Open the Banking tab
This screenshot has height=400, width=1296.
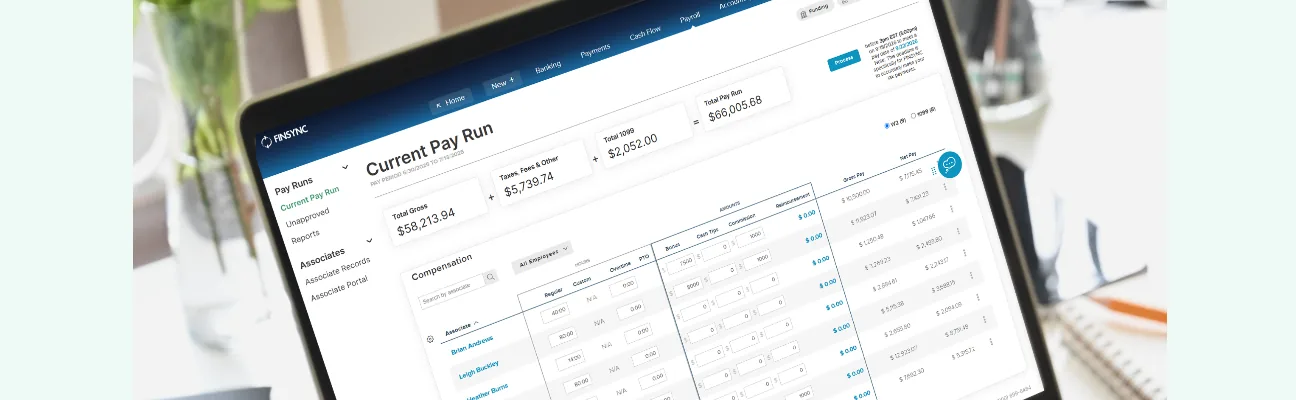[548, 67]
